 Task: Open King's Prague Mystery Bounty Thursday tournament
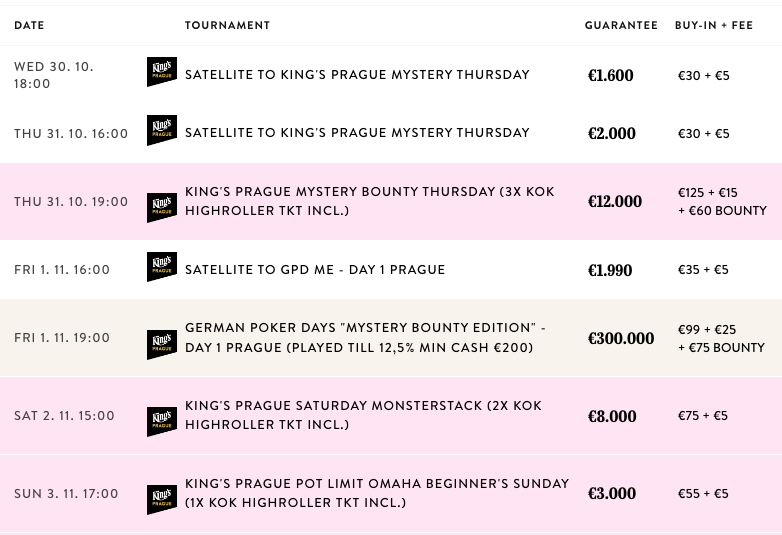[370, 201]
